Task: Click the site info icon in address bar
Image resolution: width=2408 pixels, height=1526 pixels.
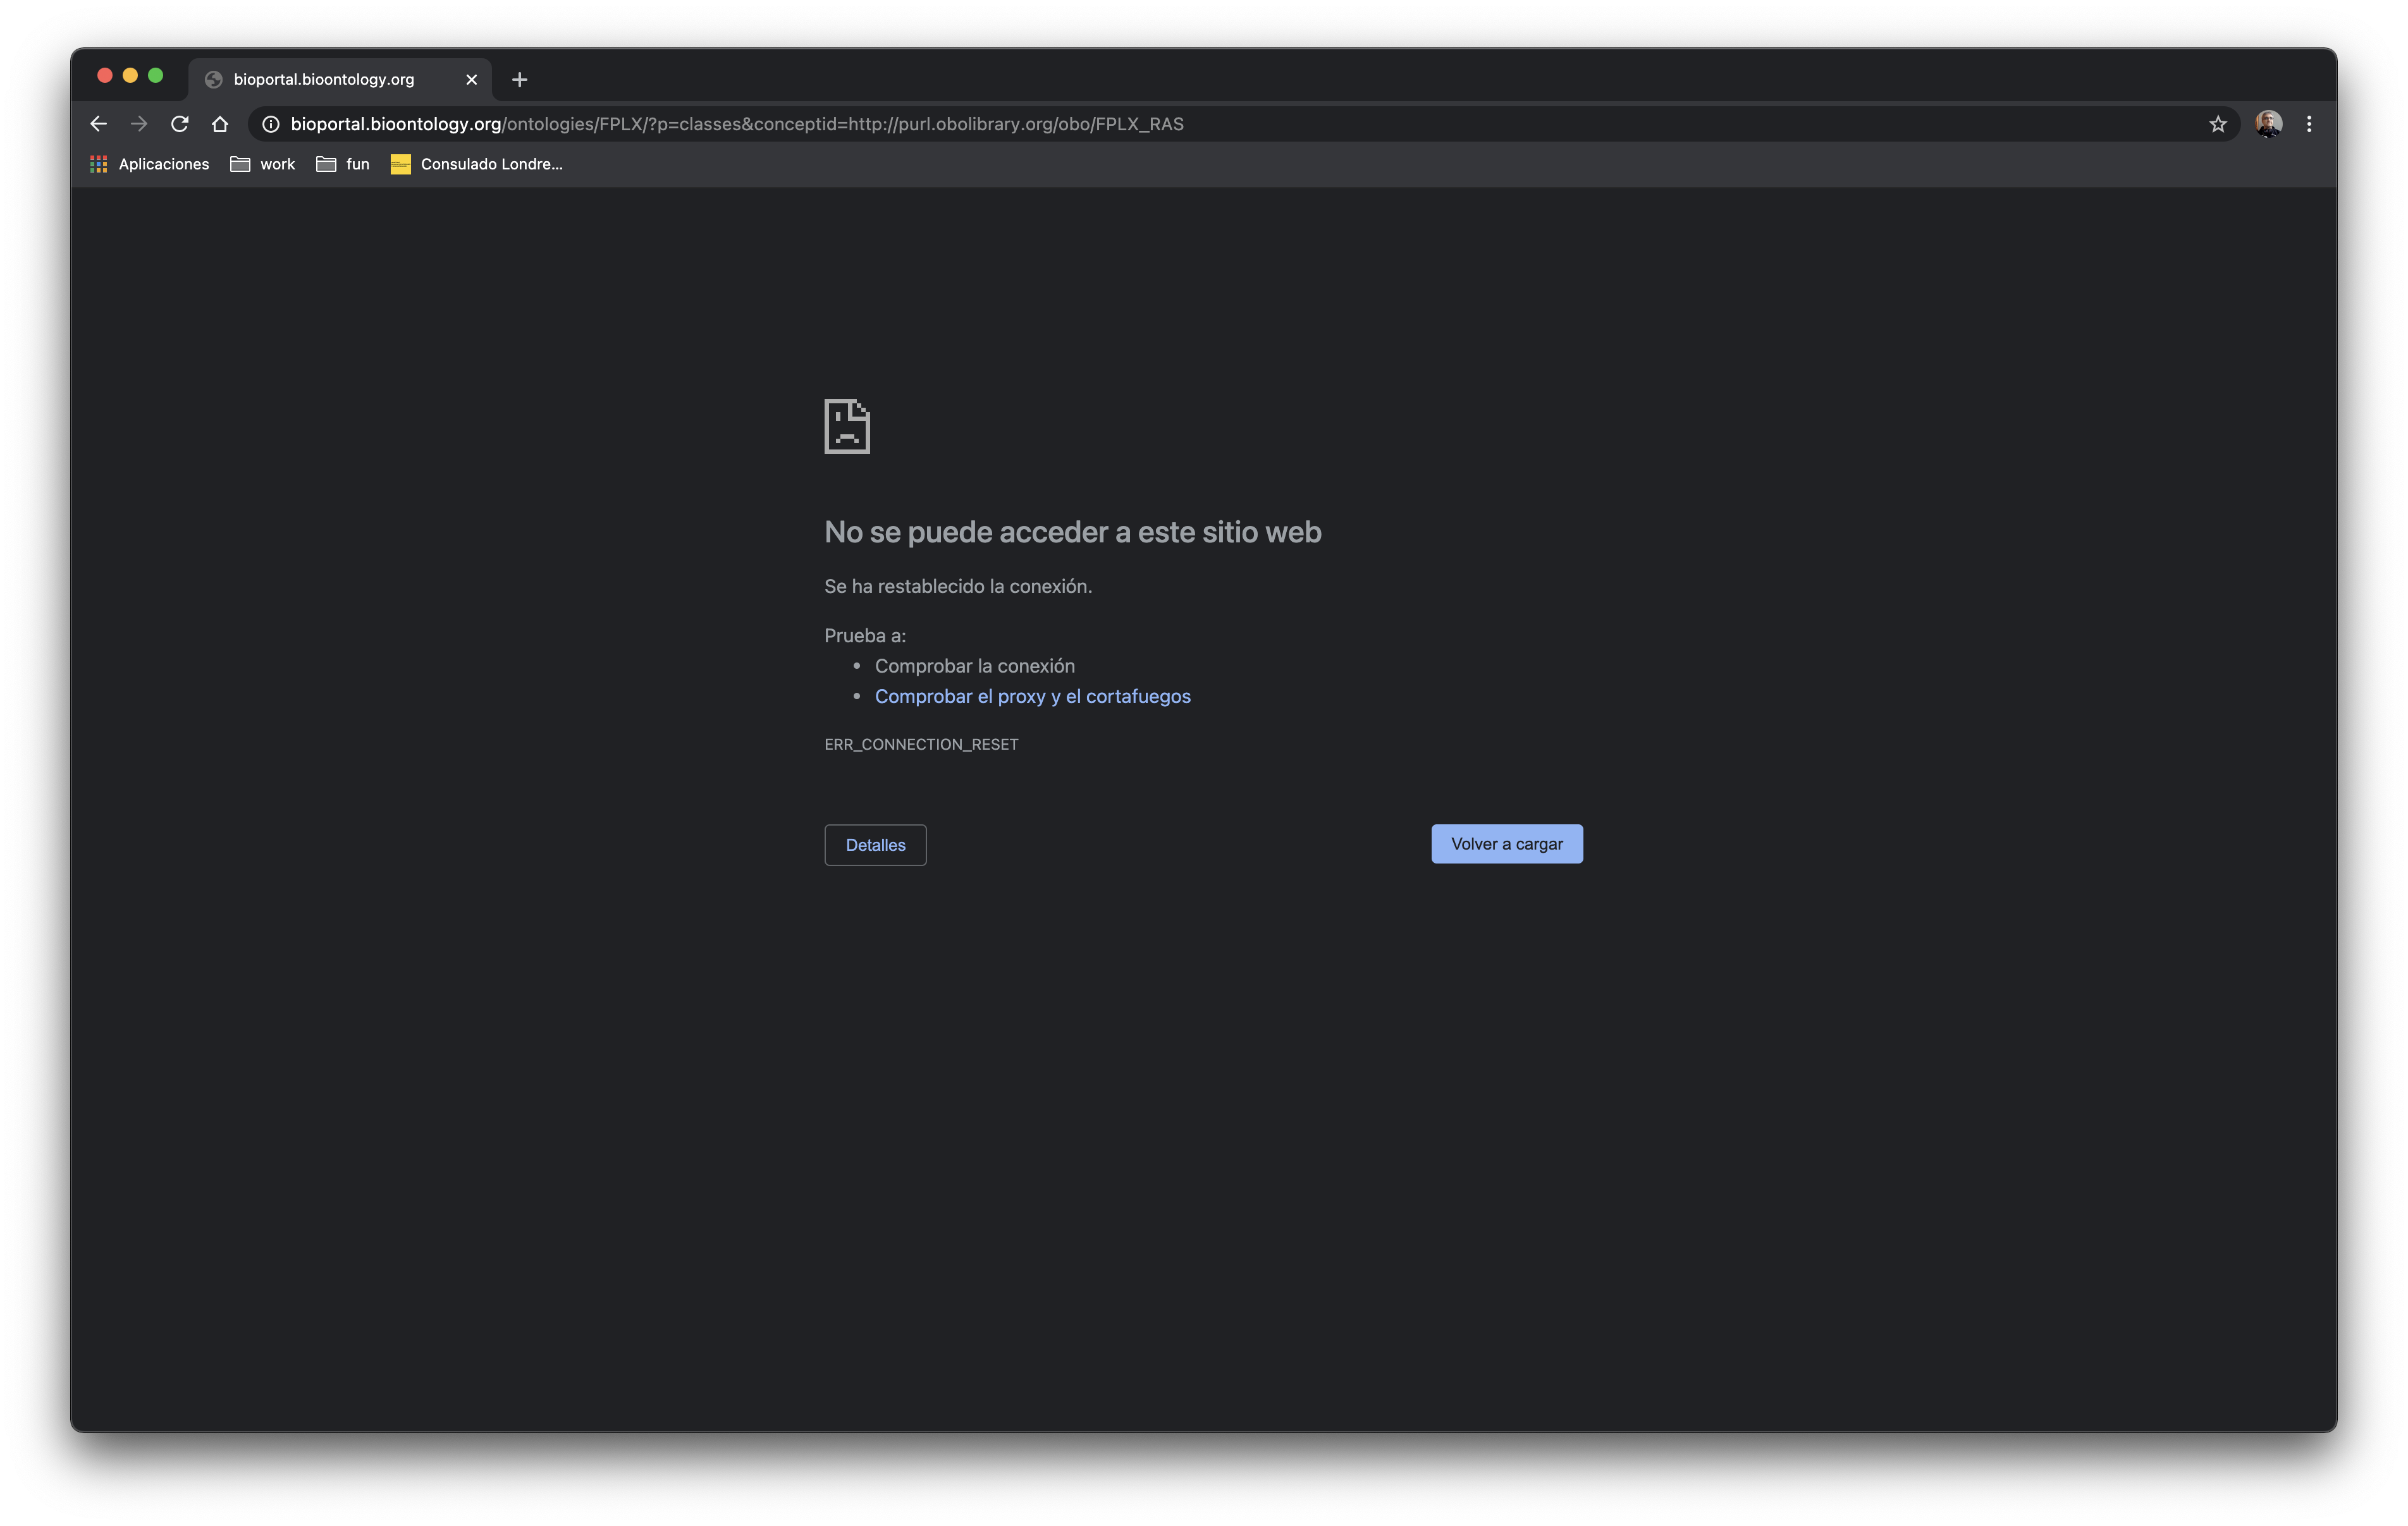Action: (270, 124)
